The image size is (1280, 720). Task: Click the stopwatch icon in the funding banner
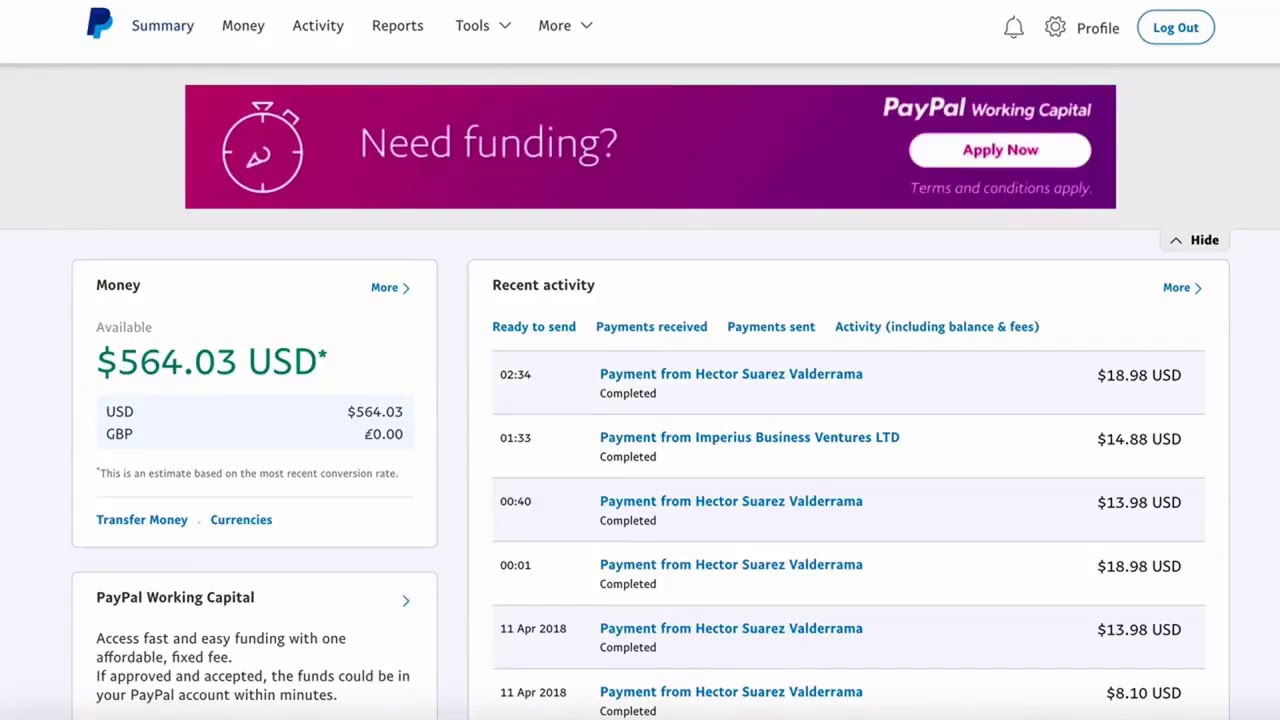pyautogui.click(x=262, y=147)
